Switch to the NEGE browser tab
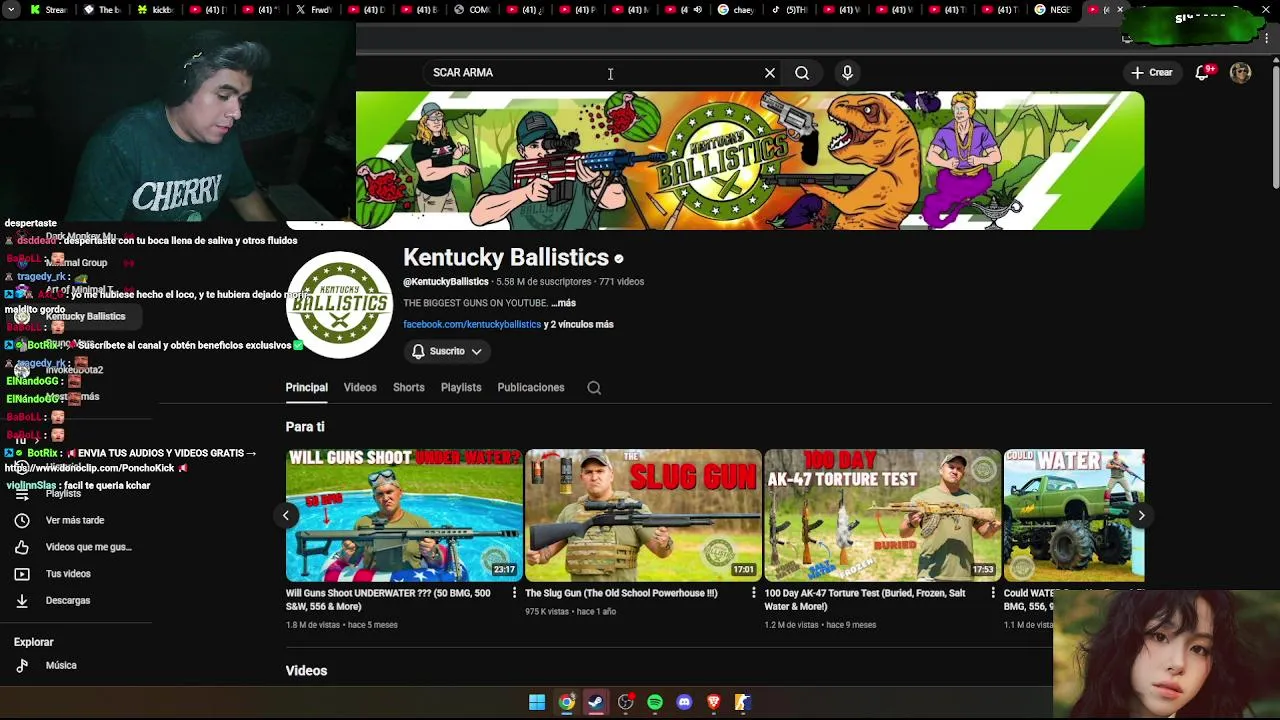This screenshot has height=720, width=1280. click(x=1052, y=10)
